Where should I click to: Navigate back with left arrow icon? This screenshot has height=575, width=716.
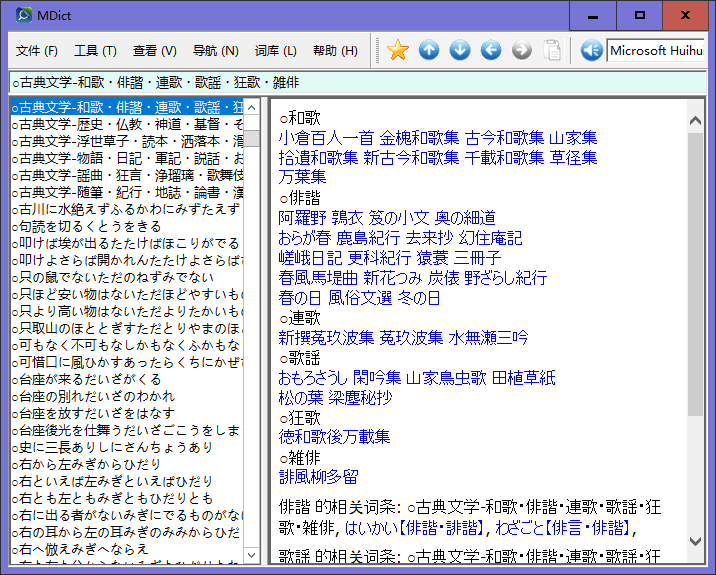(x=491, y=50)
